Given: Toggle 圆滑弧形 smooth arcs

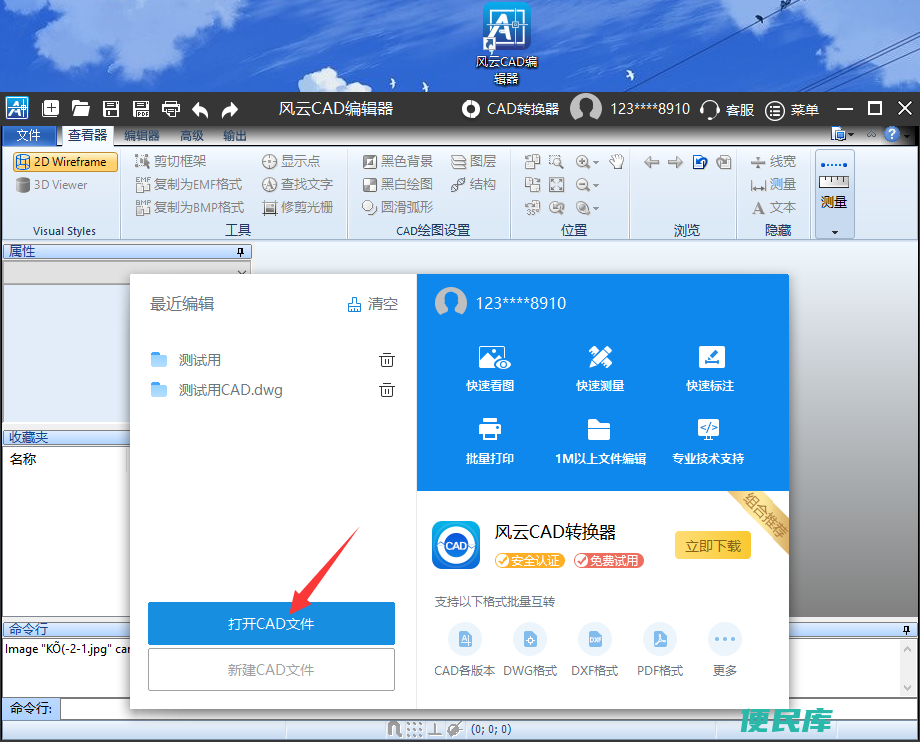Looking at the screenshot, I should coord(397,208).
